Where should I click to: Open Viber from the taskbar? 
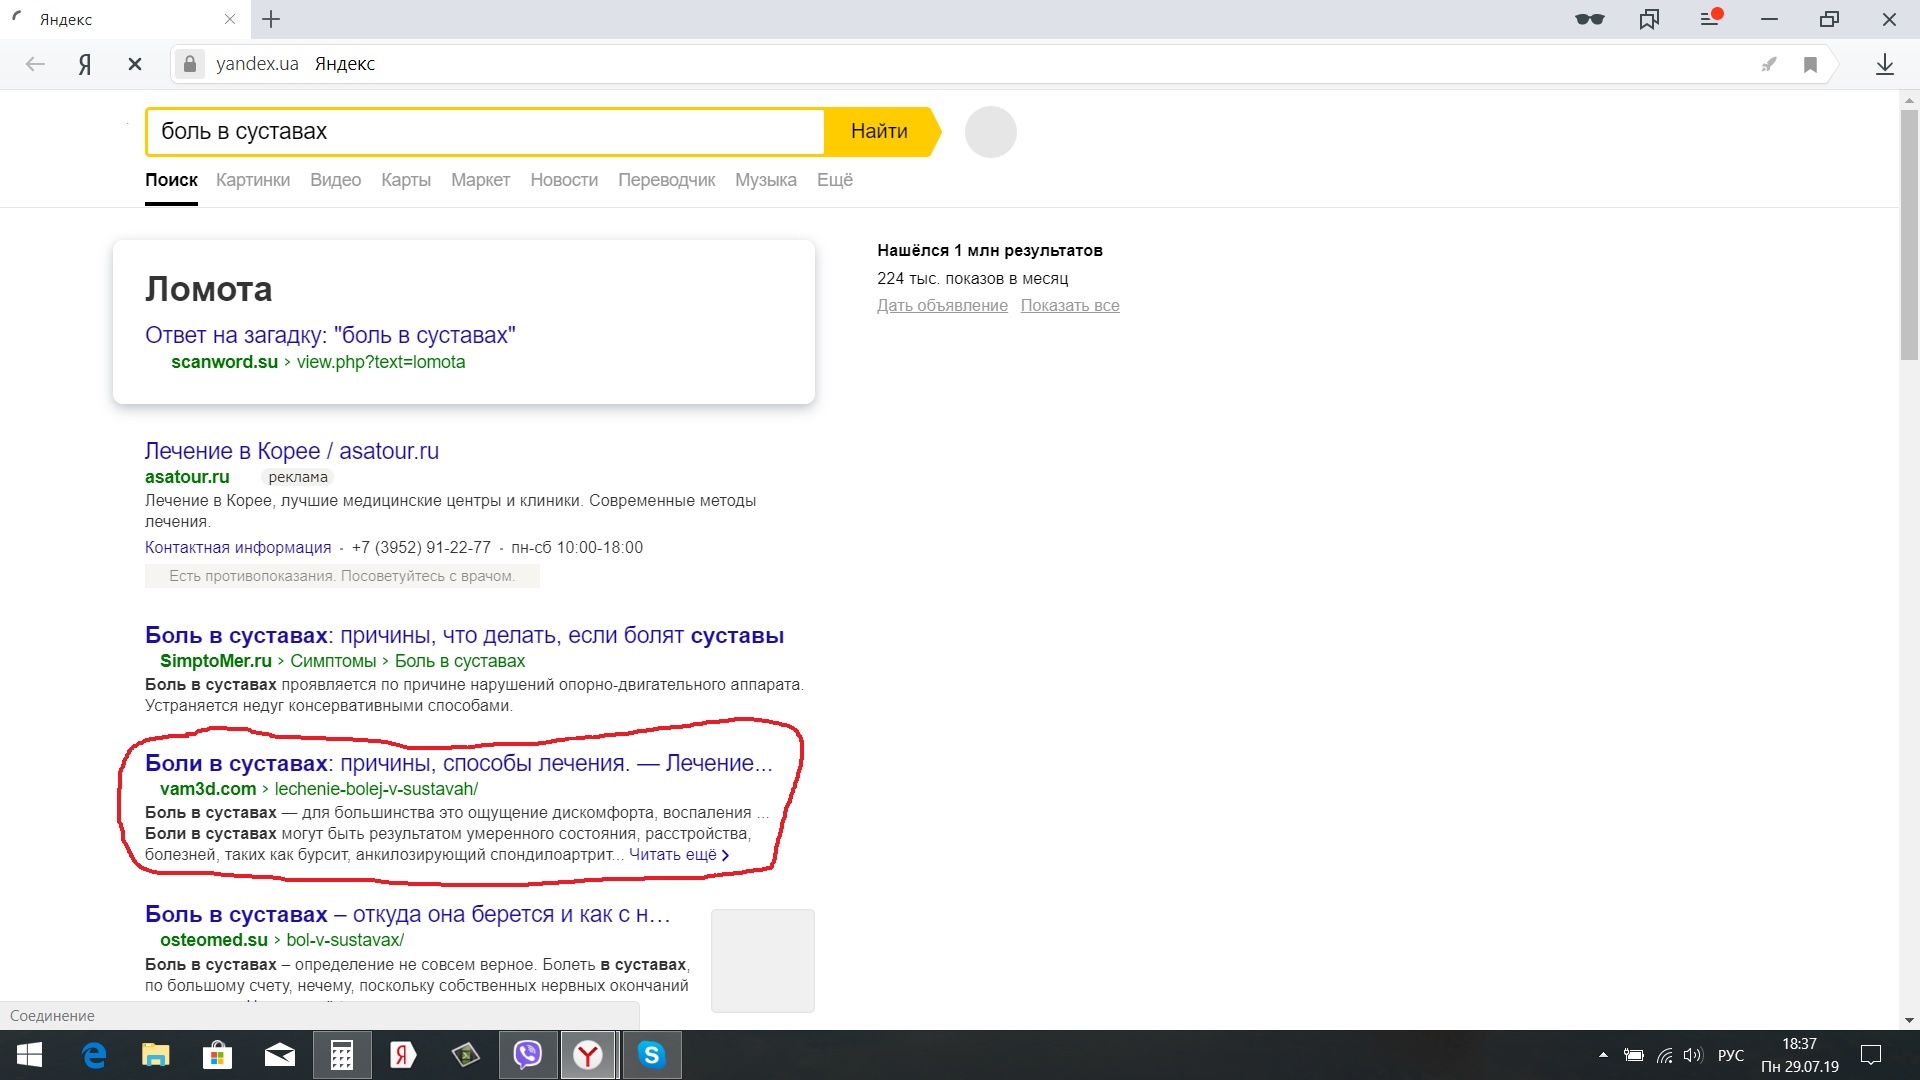pos(527,1055)
